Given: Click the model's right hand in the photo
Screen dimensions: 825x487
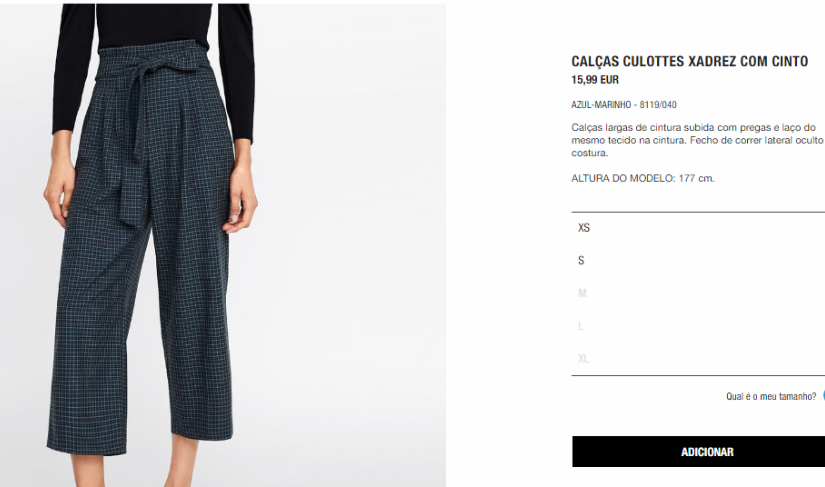Looking at the screenshot, I should tap(58, 196).
